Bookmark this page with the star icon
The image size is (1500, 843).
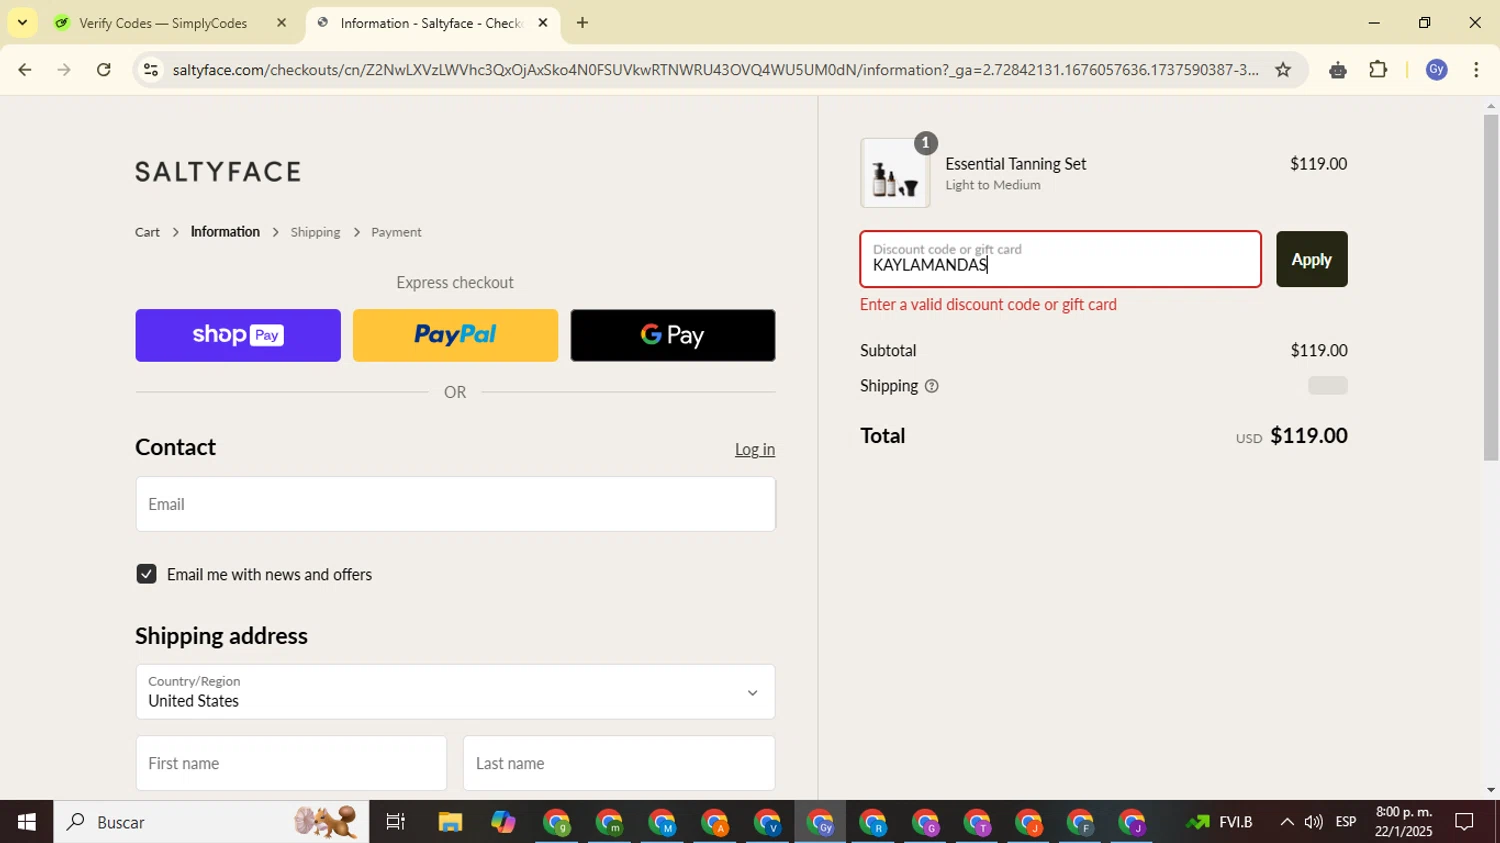coord(1283,70)
